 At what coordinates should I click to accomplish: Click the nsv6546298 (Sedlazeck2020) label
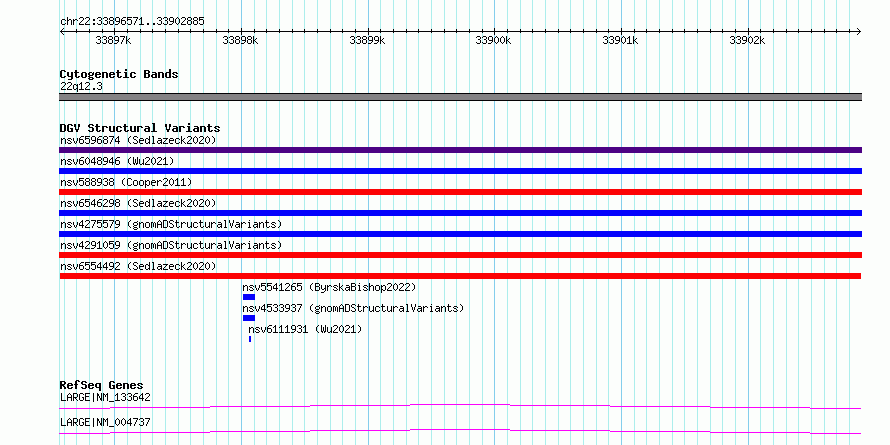point(138,203)
